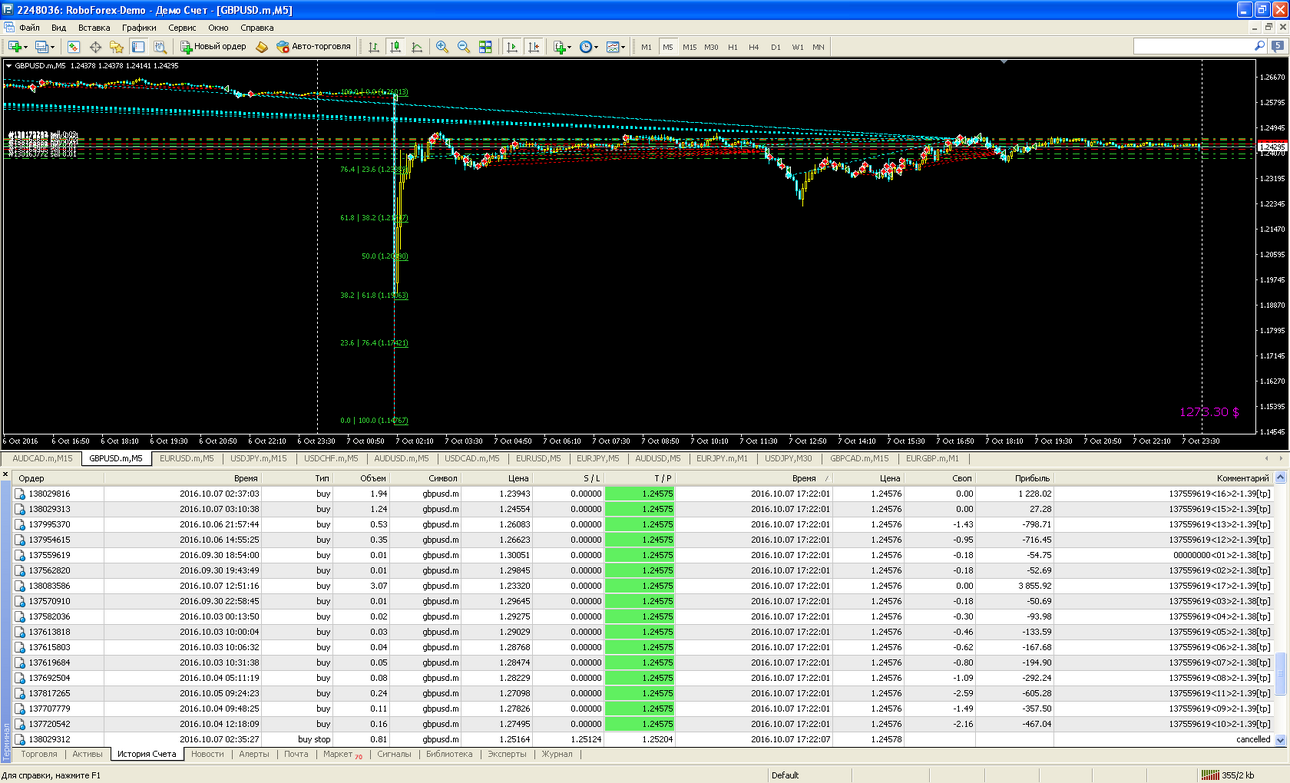Screen dimensions: 1290x783
Task: Switch chart to candlesticks view
Action: click(x=395, y=47)
